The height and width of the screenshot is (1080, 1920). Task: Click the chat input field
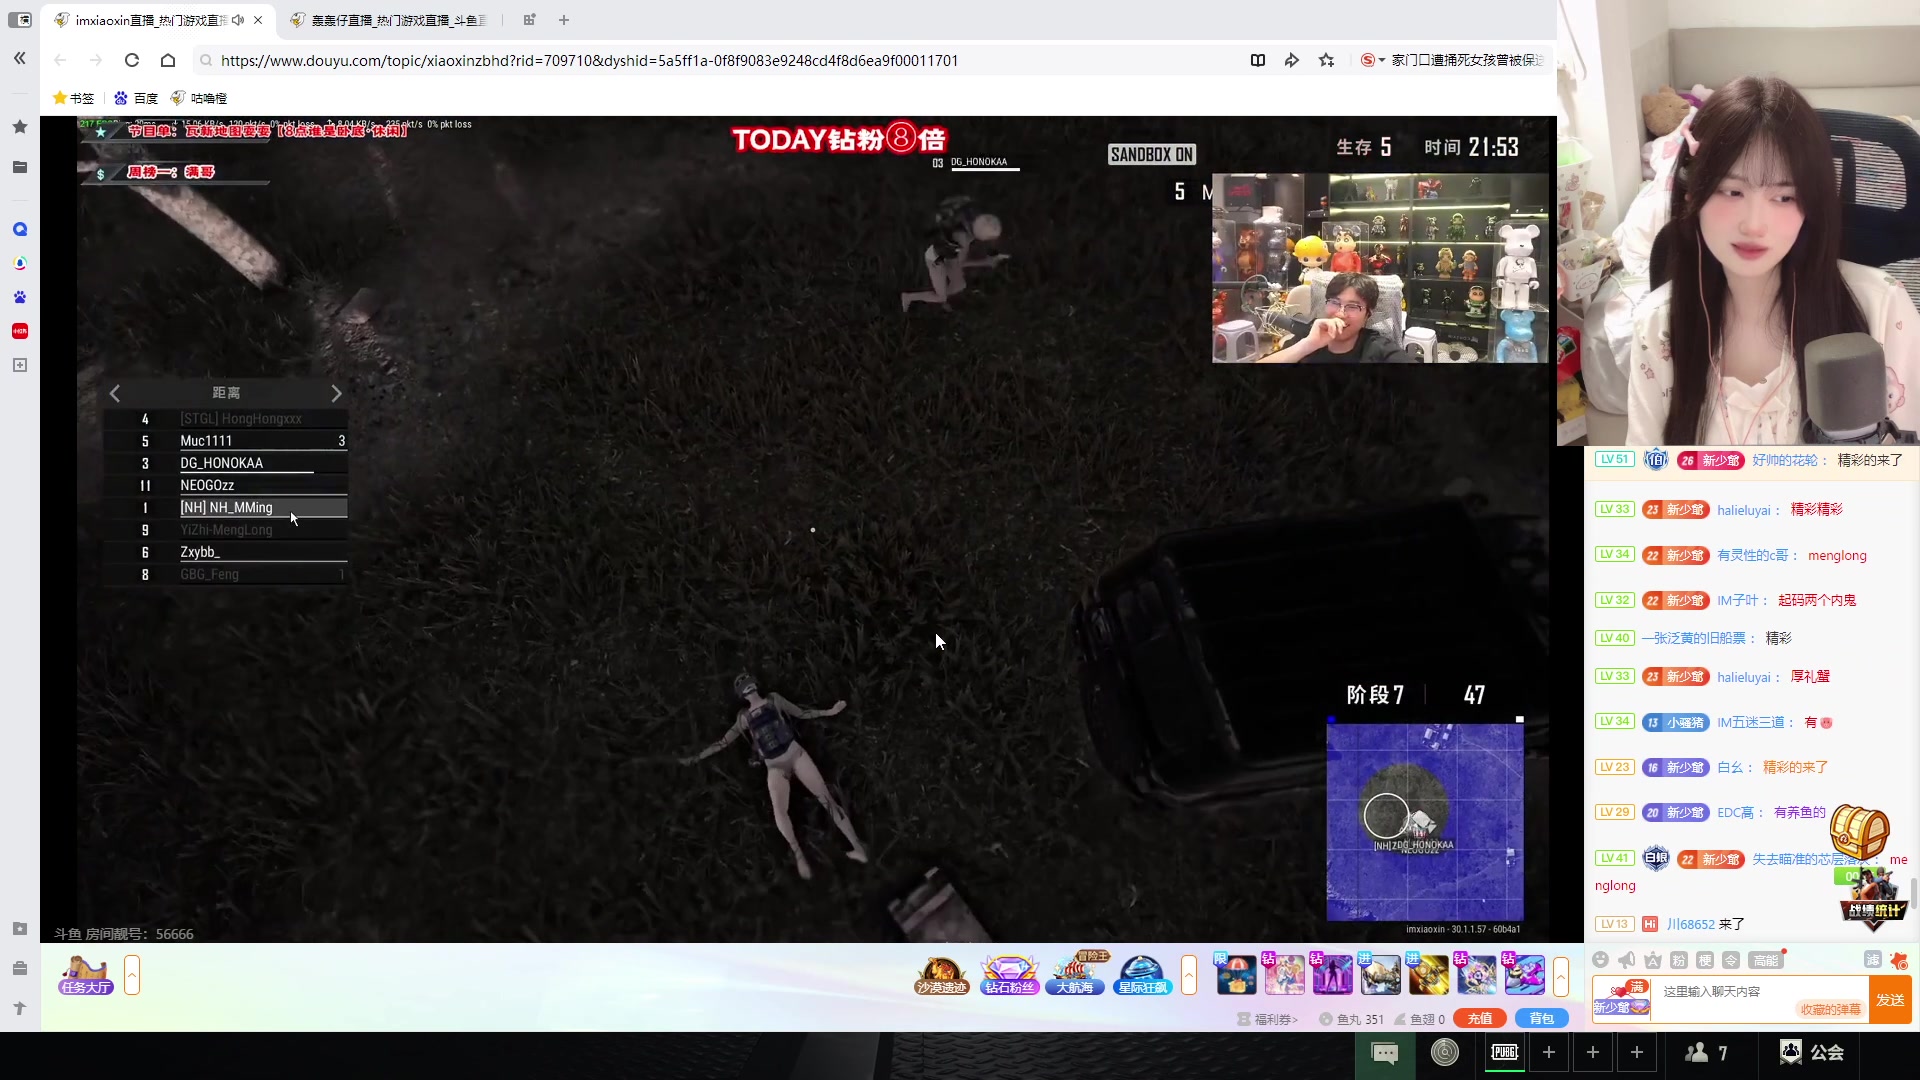click(x=1760, y=999)
